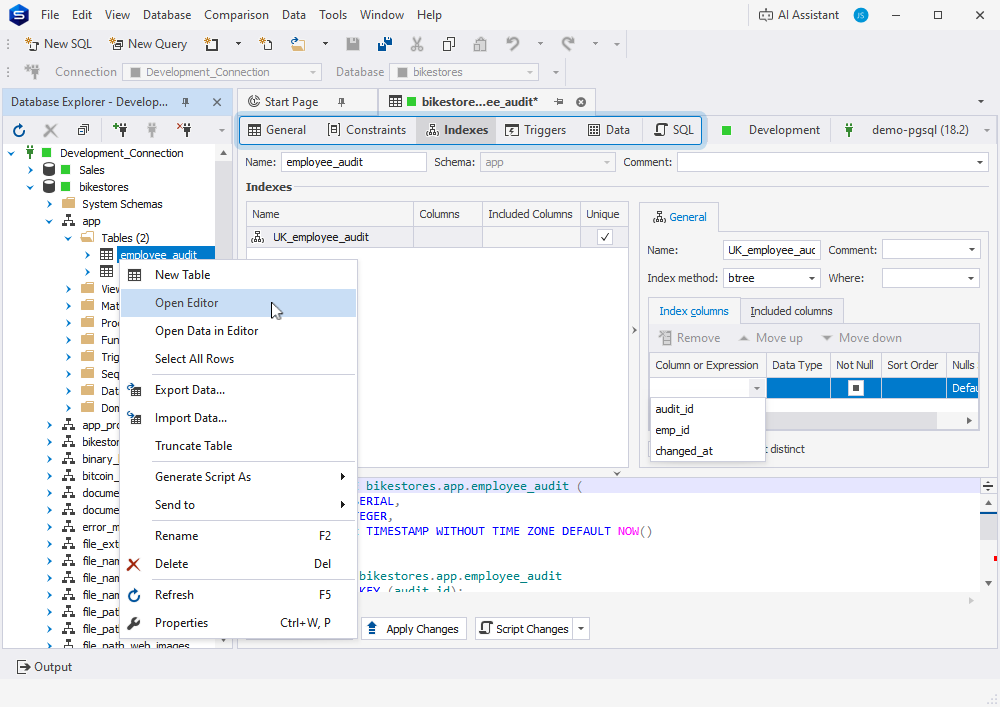Click the Save icon in toolbar
This screenshot has width=1000, height=707.
click(x=353, y=44)
